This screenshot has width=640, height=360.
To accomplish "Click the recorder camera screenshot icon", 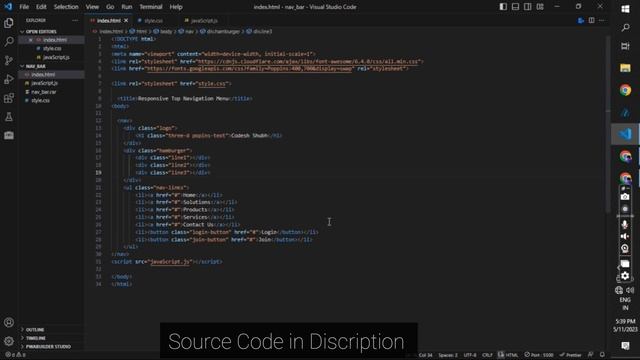I will click(624, 197).
